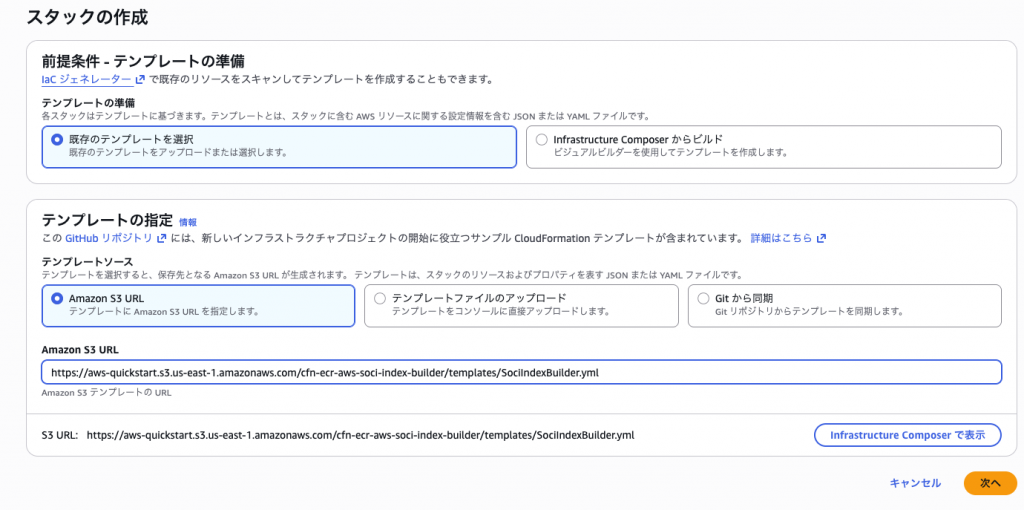The width and height of the screenshot is (1024, 510).
Task: Click into the Amazon S3 URL text field
Action: click(520, 372)
